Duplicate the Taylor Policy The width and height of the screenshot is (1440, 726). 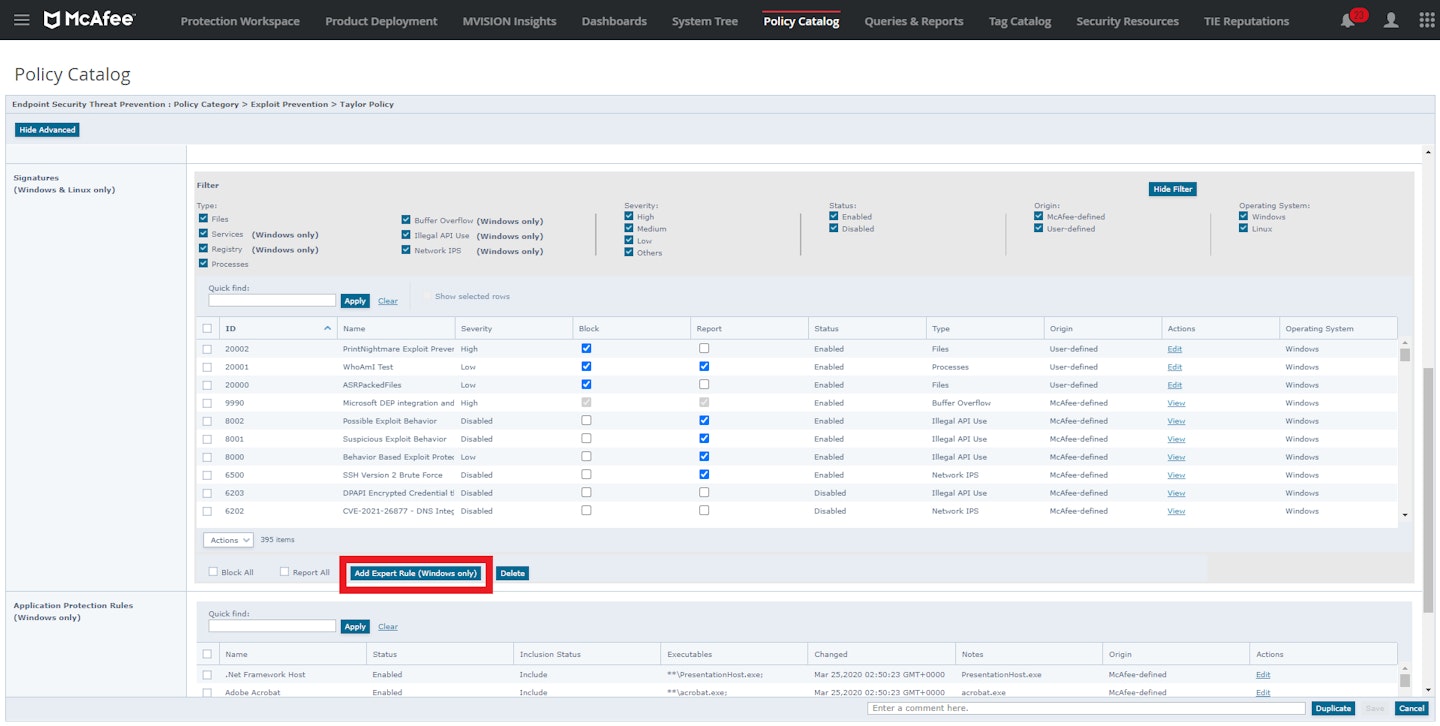(1333, 708)
